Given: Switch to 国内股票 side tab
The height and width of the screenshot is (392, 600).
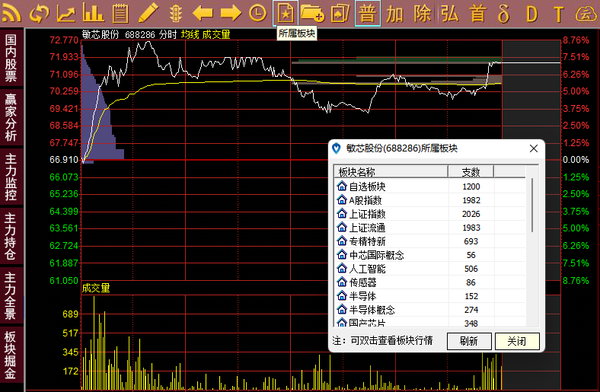Looking at the screenshot, I should [x=11, y=58].
